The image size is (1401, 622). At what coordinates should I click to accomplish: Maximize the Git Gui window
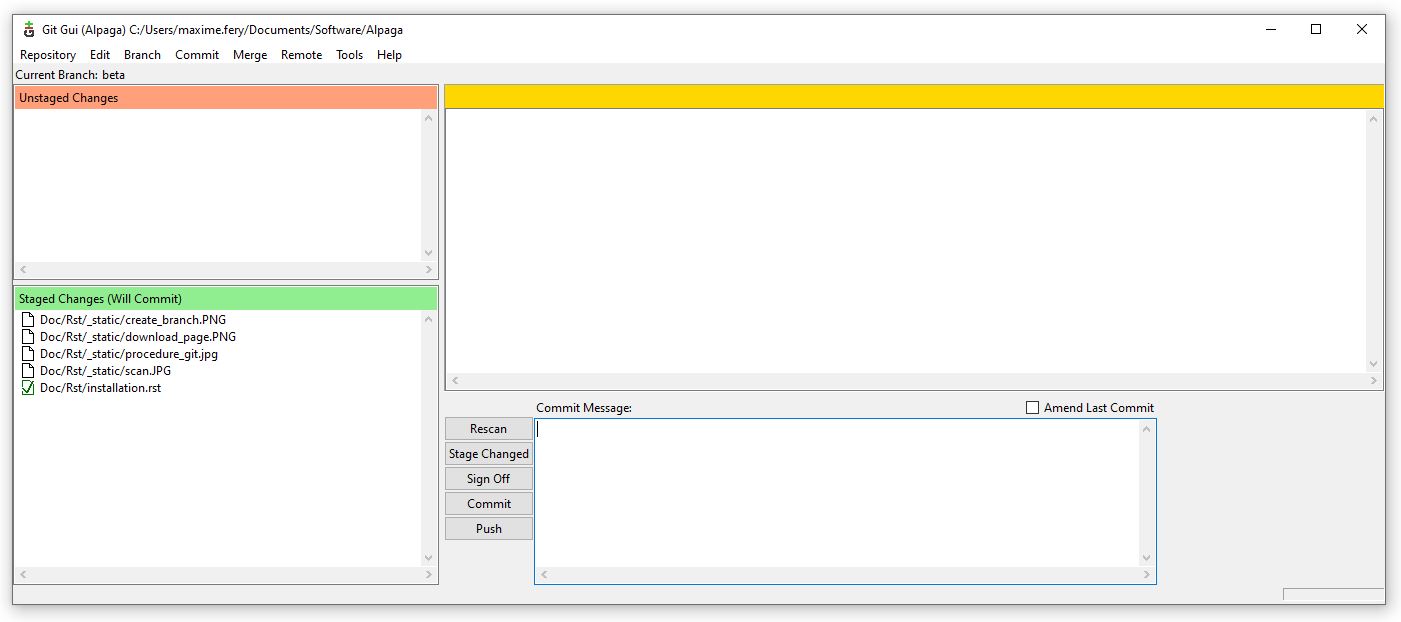[x=1316, y=29]
